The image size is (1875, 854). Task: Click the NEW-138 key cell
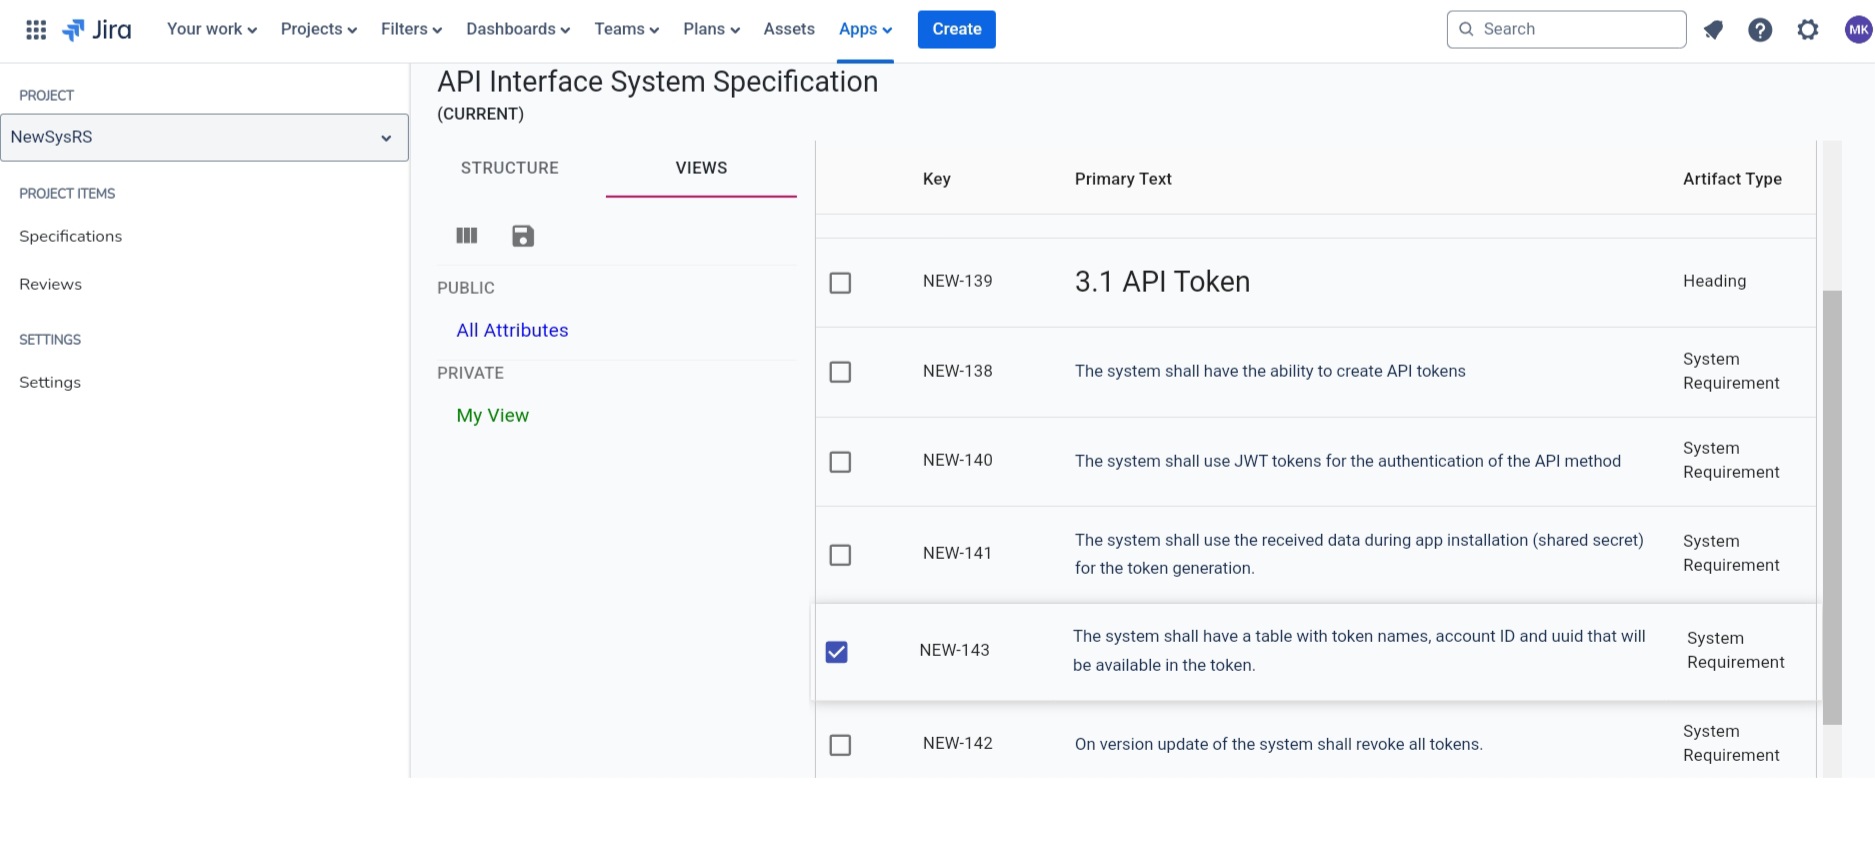click(958, 371)
